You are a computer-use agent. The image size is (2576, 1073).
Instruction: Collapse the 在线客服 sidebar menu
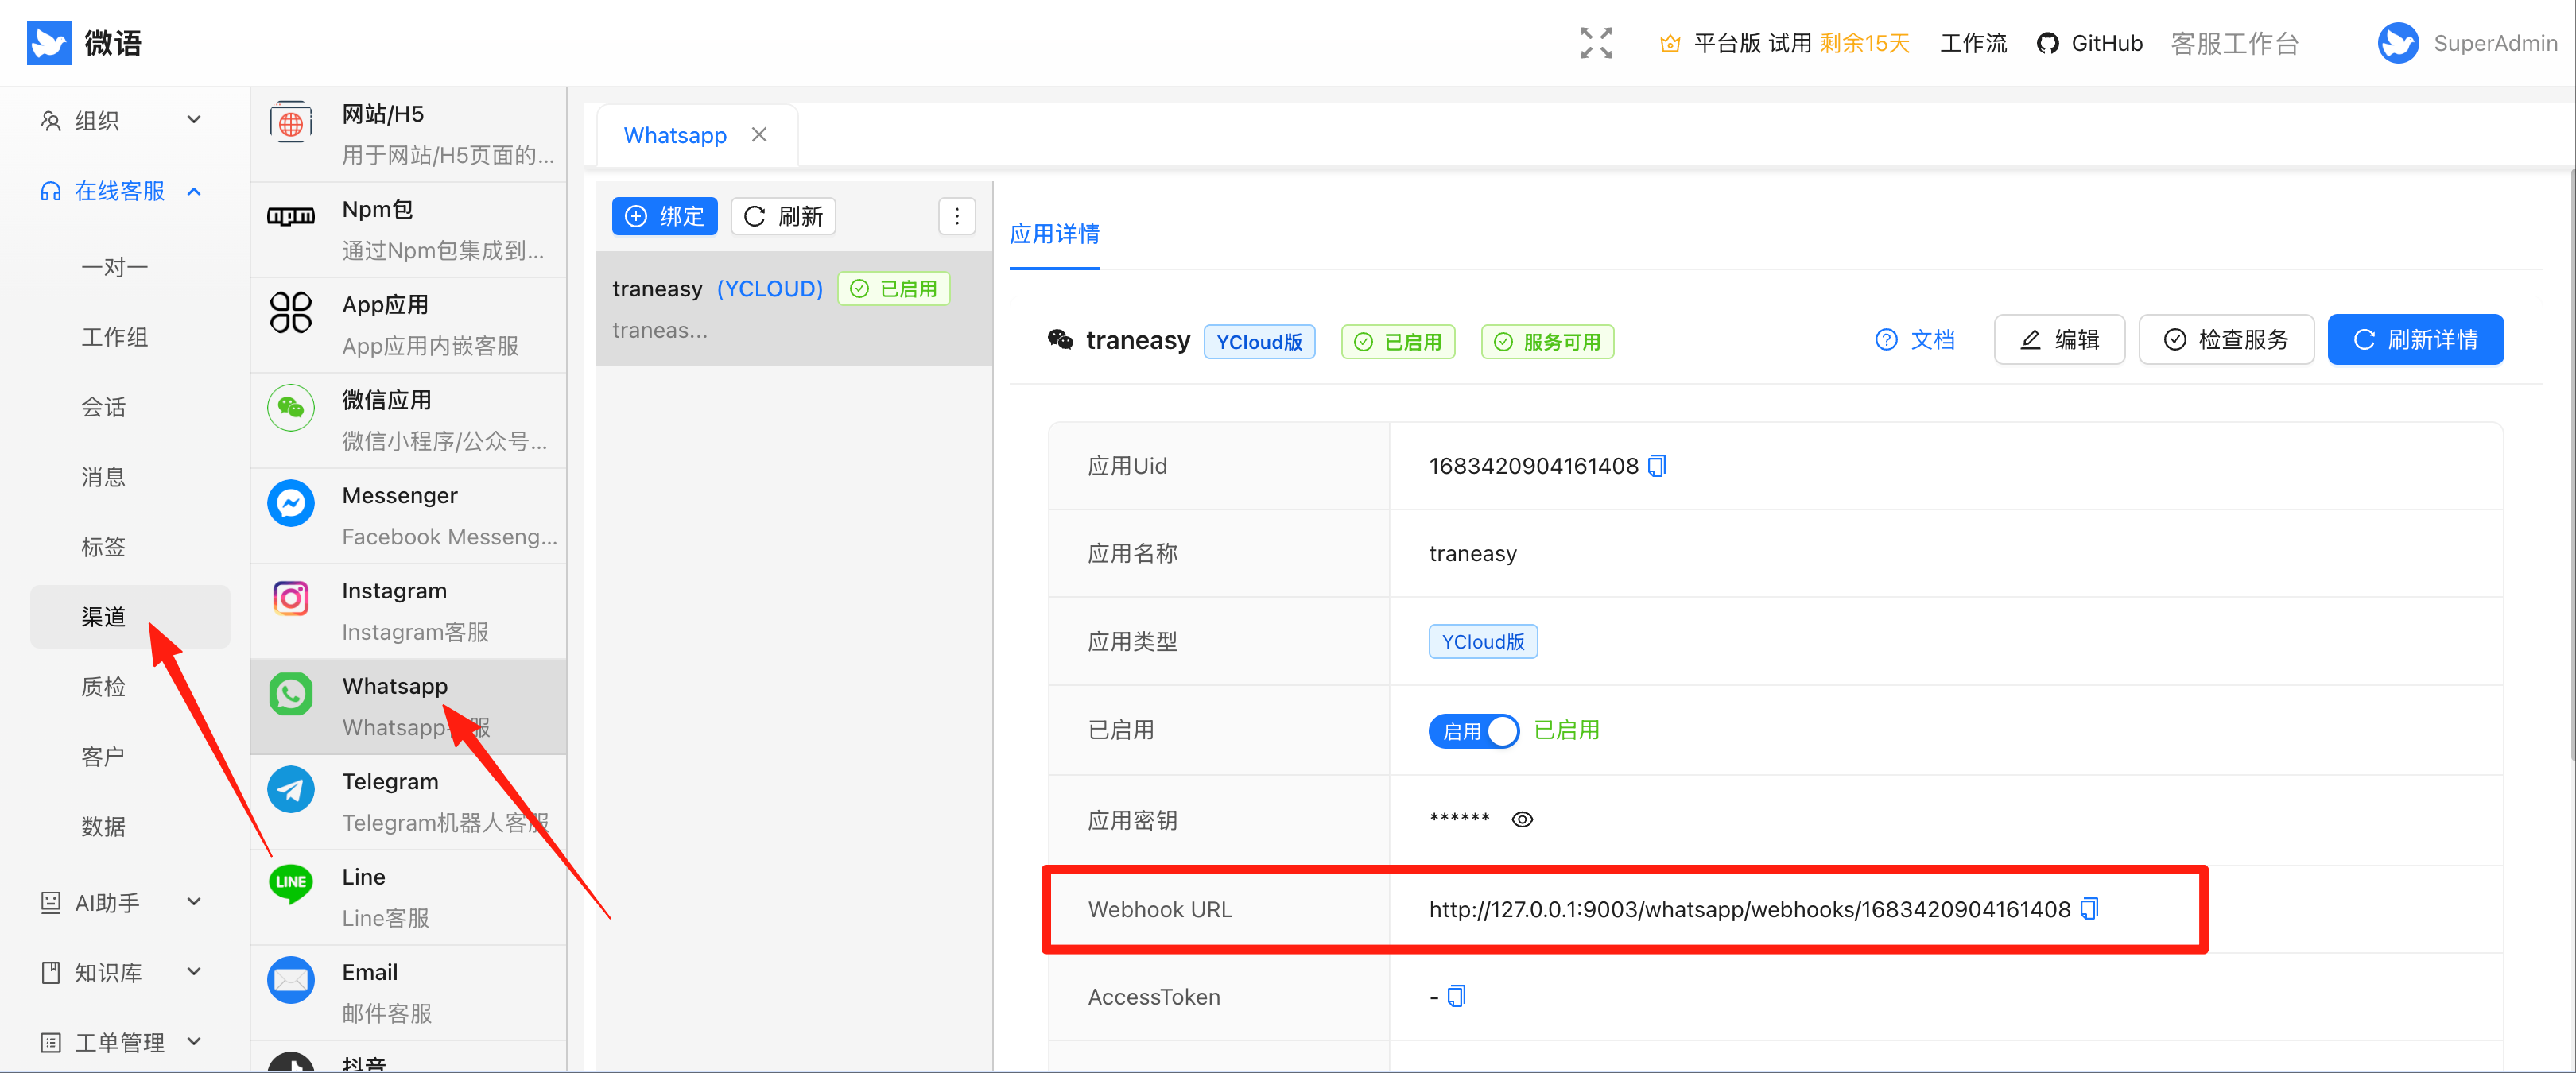[x=120, y=191]
